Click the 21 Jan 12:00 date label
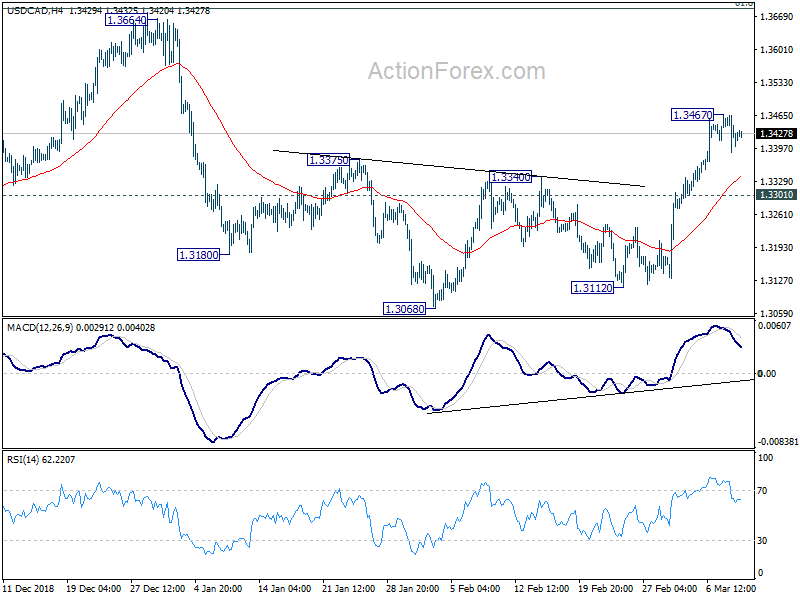800x600 pixels. (x=349, y=588)
